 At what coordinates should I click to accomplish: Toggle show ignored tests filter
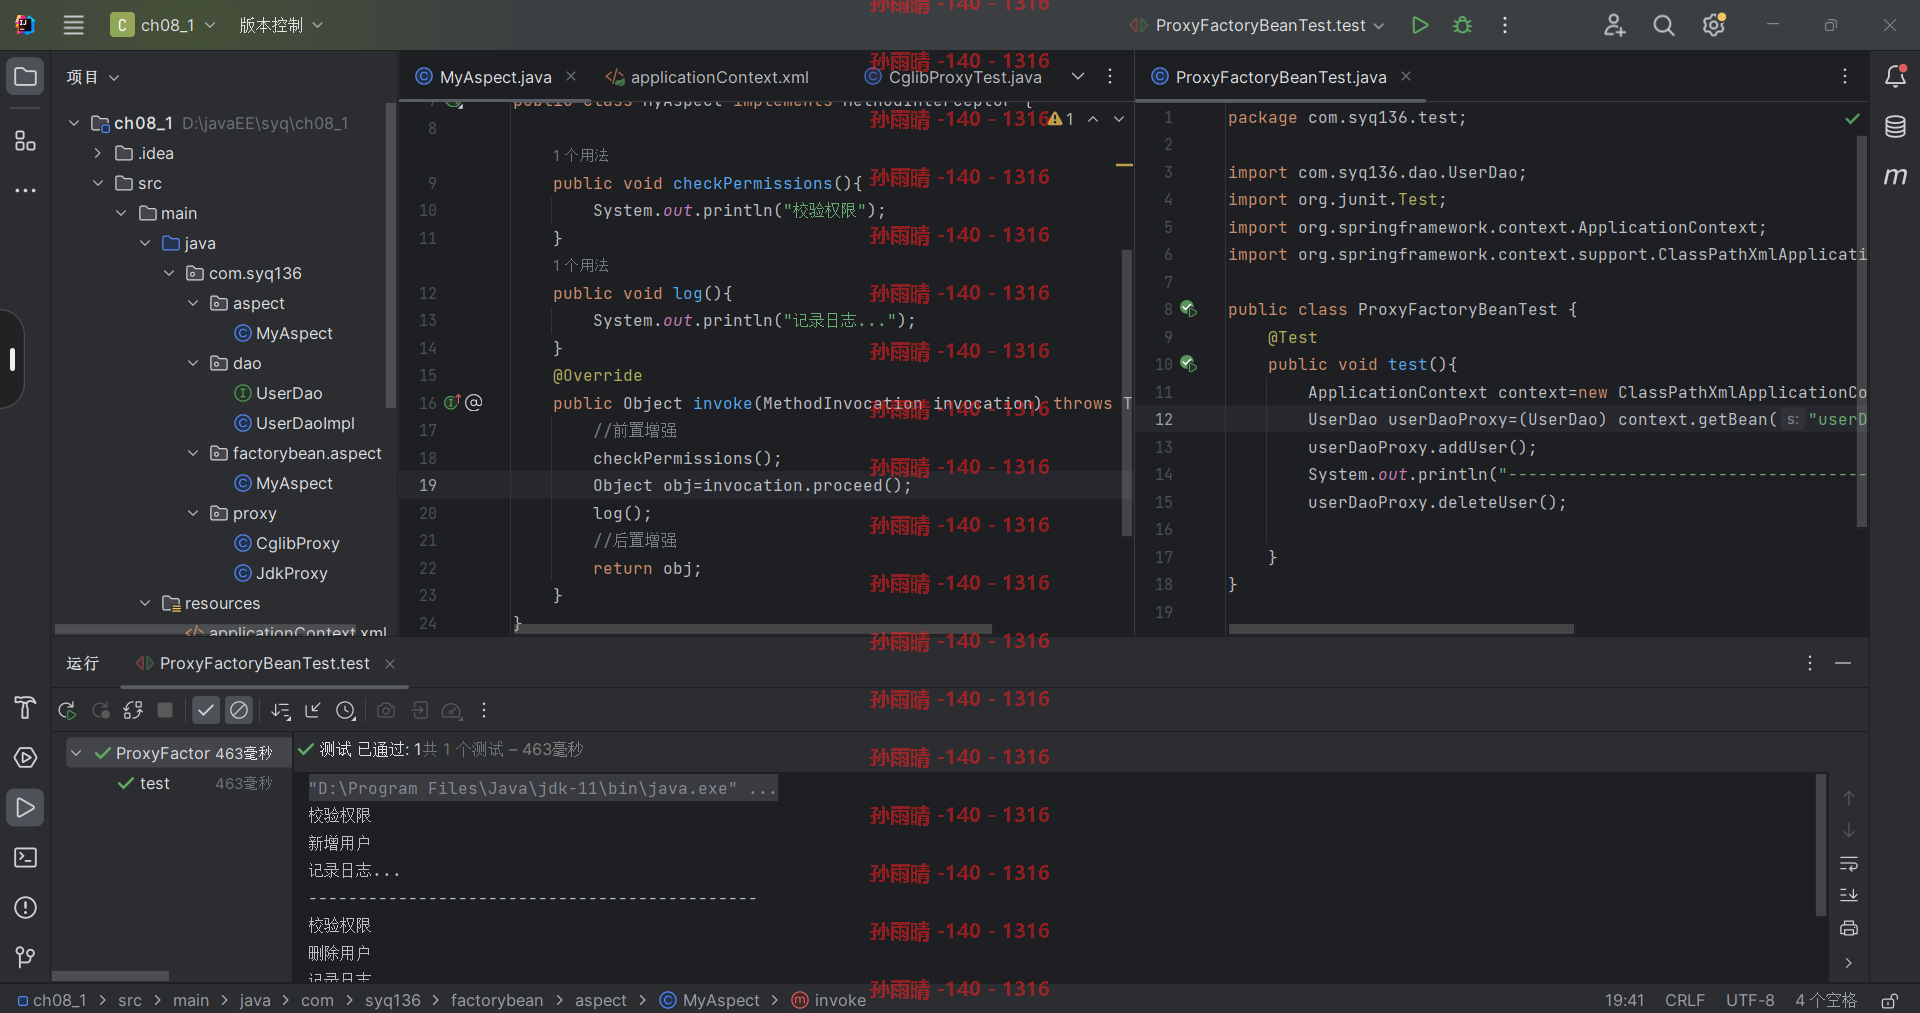[x=239, y=710]
